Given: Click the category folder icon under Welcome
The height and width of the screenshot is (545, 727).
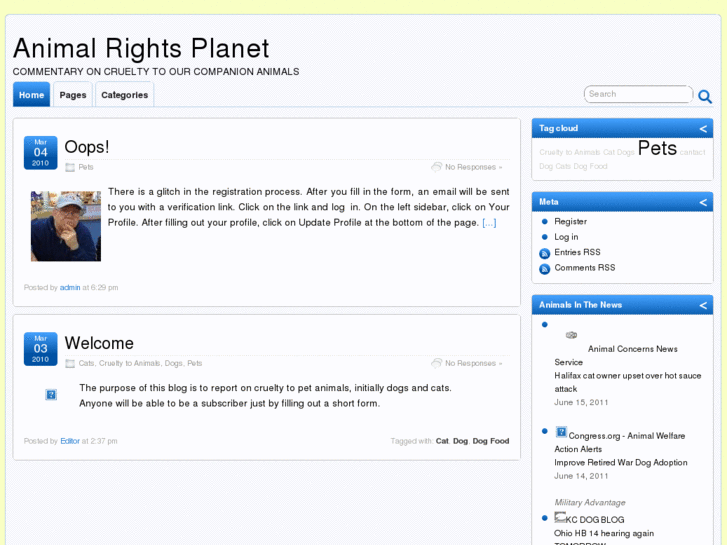Looking at the screenshot, I should pos(70,363).
